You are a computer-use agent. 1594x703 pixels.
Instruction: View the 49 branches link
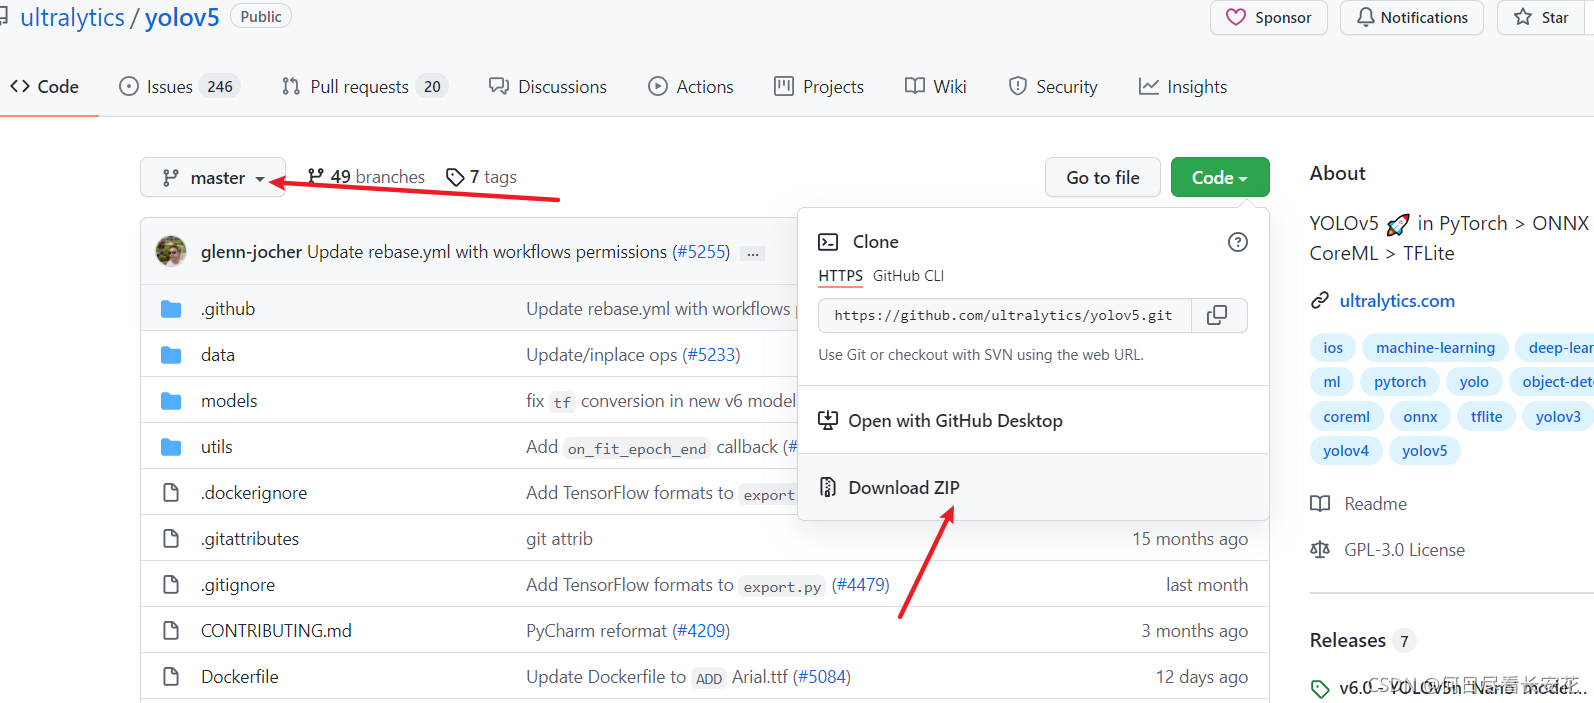tap(366, 177)
